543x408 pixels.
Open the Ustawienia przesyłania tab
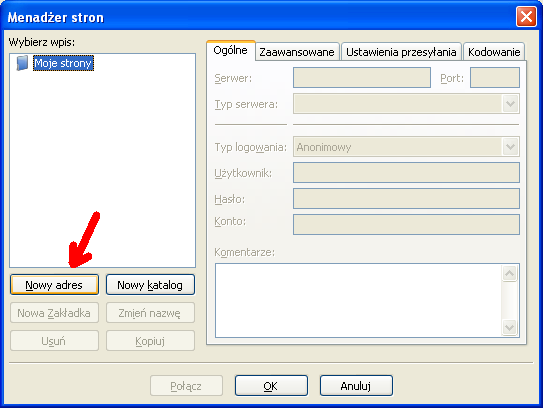click(401, 52)
